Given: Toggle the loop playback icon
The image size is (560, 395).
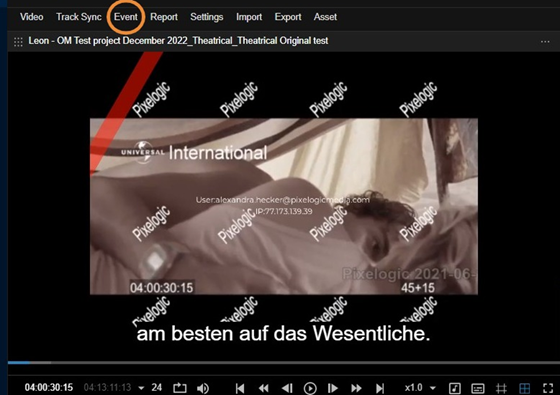Looking at the screenshot, I should pos(180,388).
